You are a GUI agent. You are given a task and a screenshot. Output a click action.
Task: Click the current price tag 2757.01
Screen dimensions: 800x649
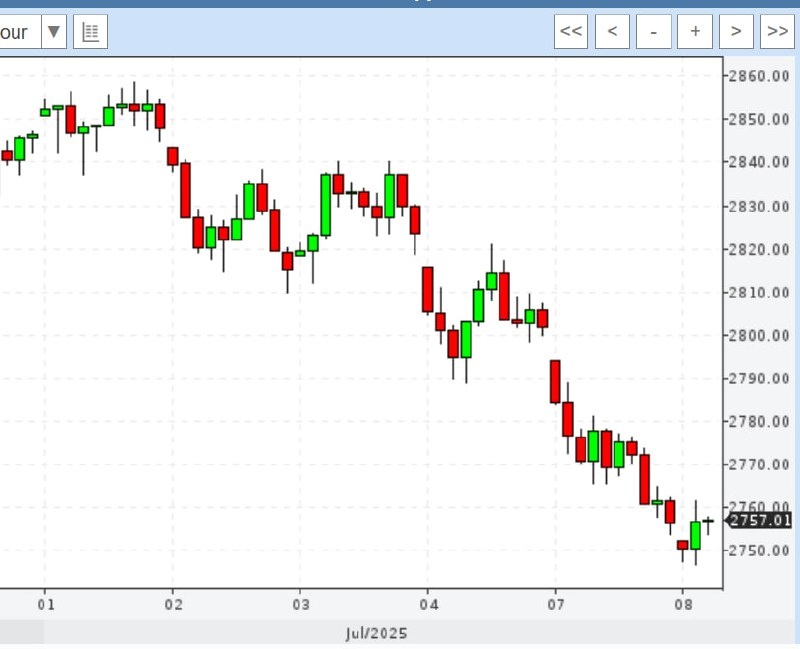[759, 520]
